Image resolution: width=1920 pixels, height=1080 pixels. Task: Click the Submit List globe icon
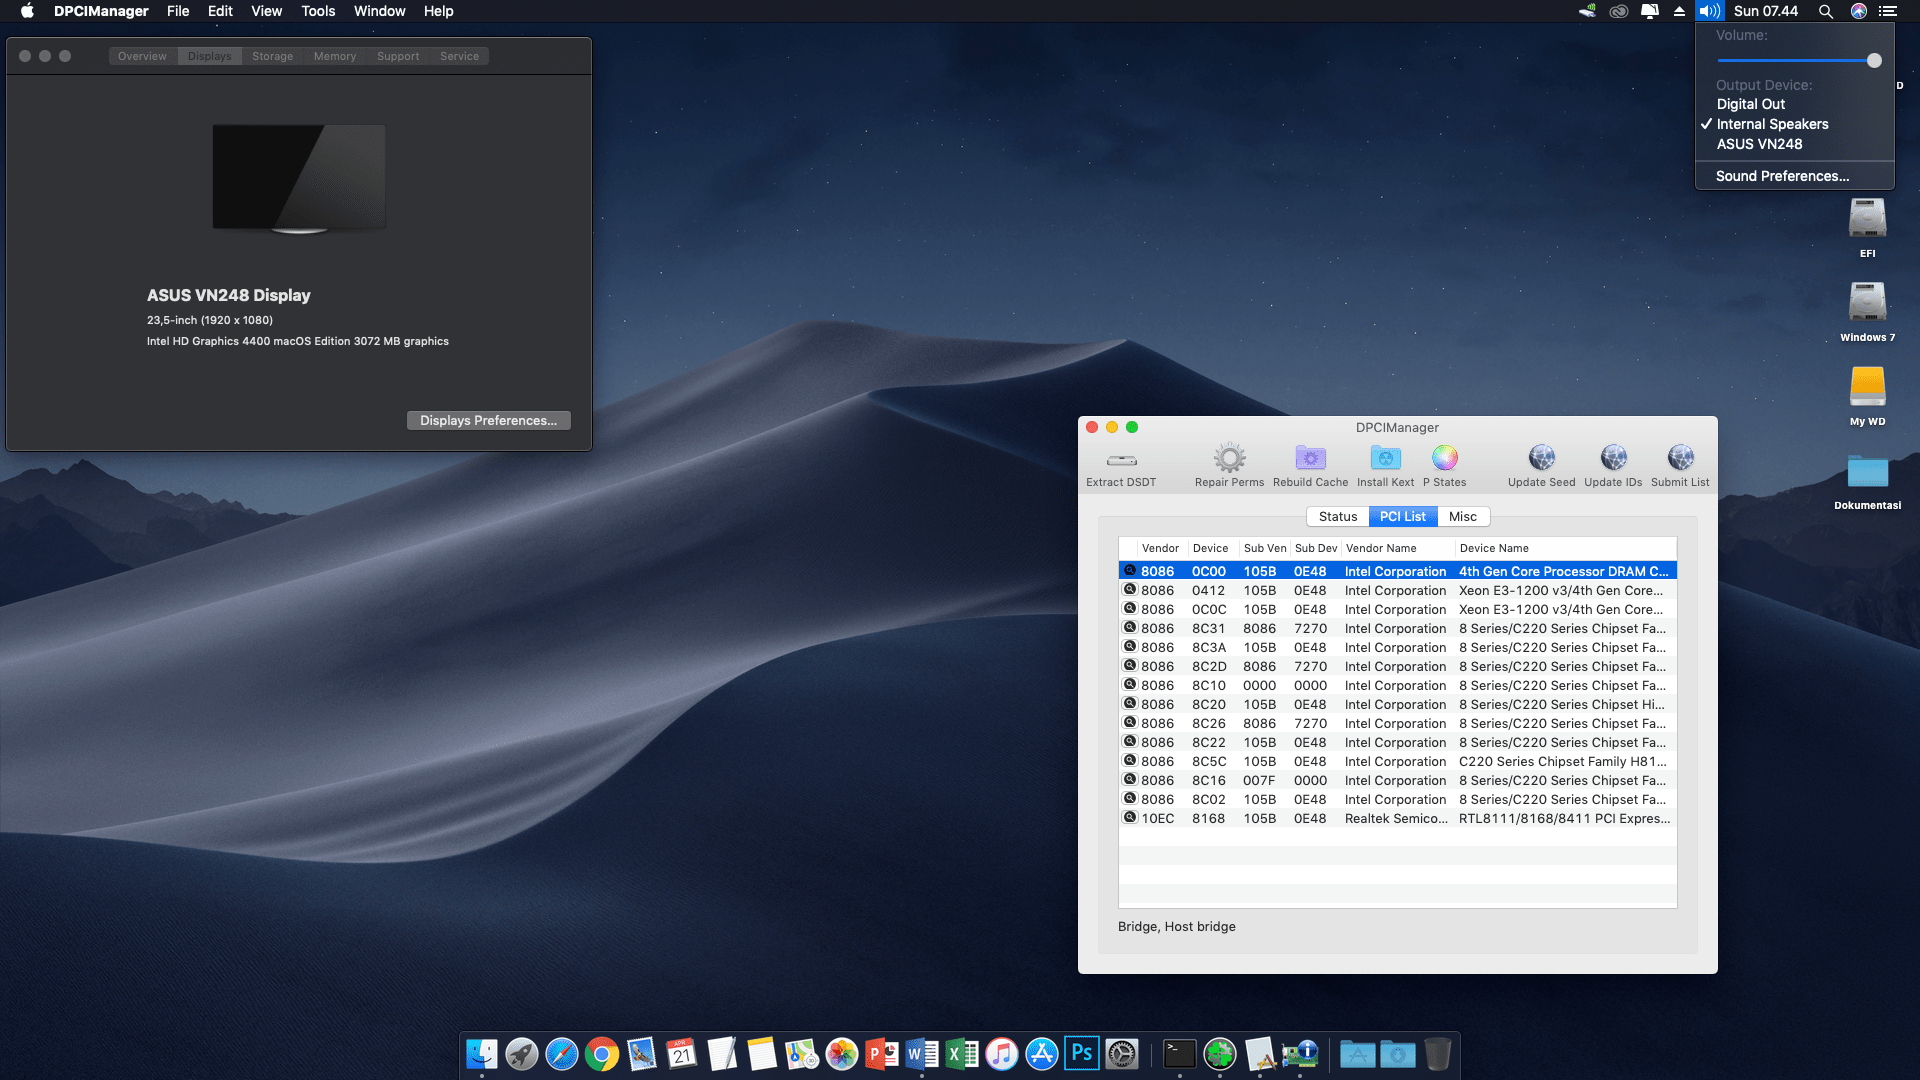1680,458
